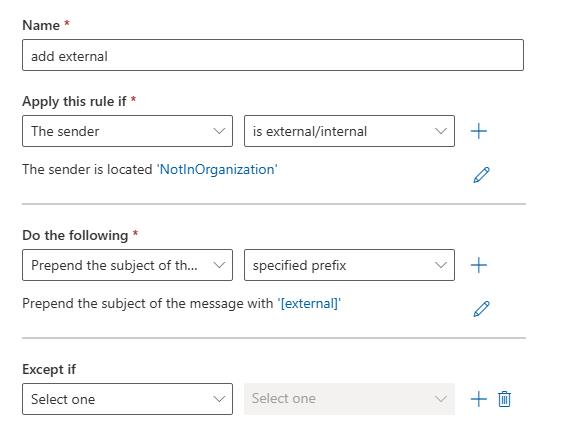Edit the 'NotInOrganization' condition with pencil icon

pos(481,175)
